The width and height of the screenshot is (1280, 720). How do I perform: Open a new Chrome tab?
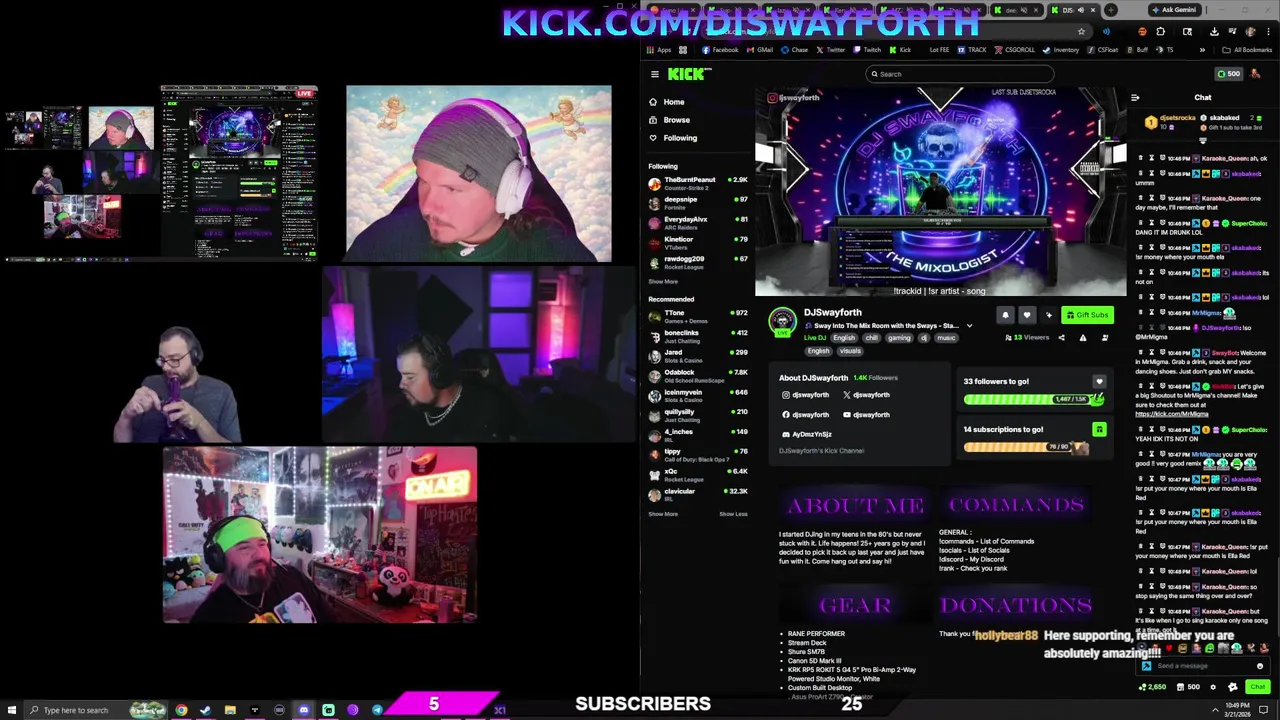[1112, 10]
